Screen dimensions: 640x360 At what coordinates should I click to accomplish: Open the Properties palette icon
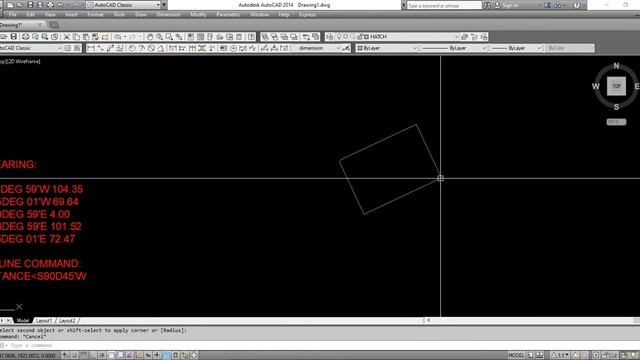point(191,37)
